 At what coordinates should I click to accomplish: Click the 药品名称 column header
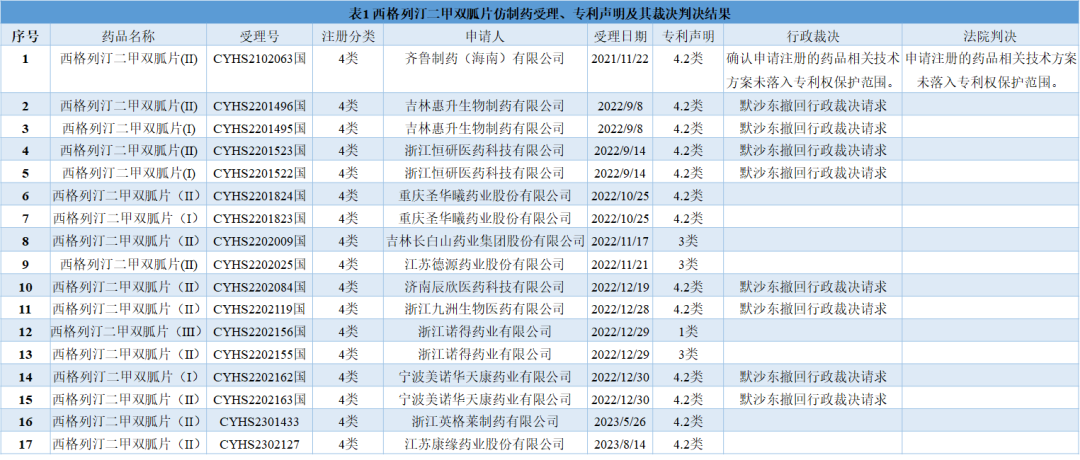(128, 36)
